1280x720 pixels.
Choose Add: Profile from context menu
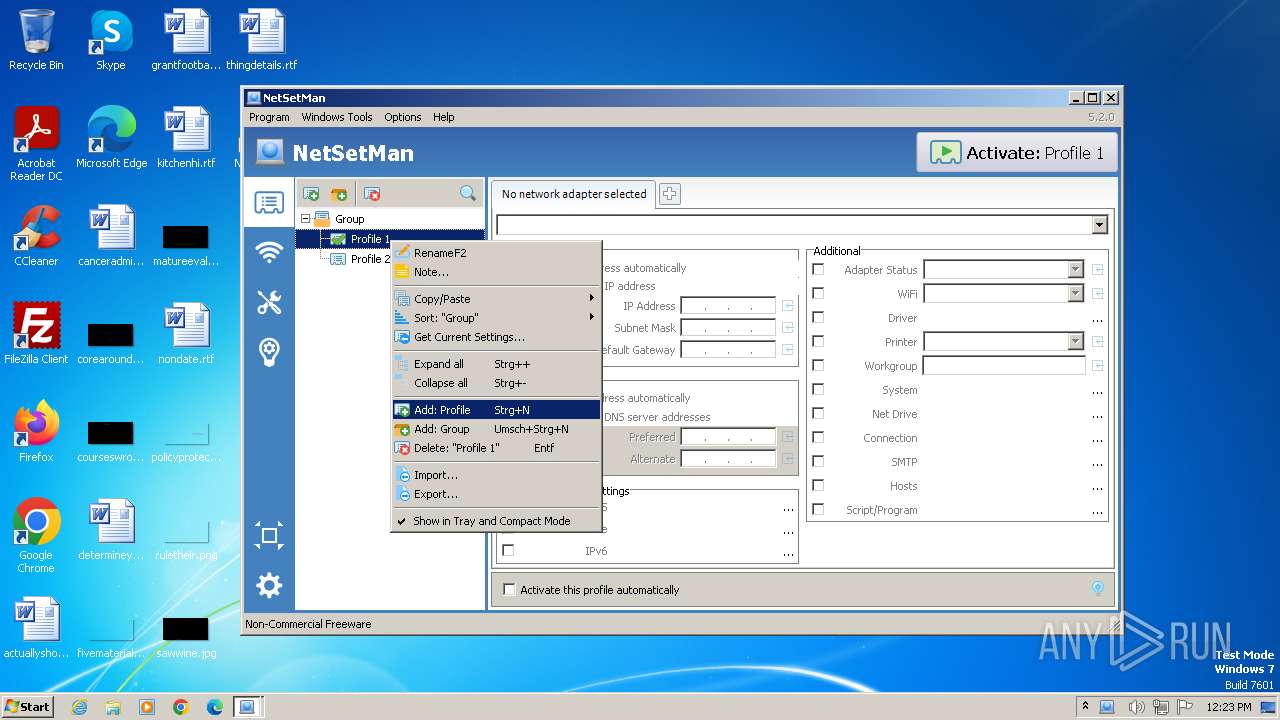click(x=496, y=410)
